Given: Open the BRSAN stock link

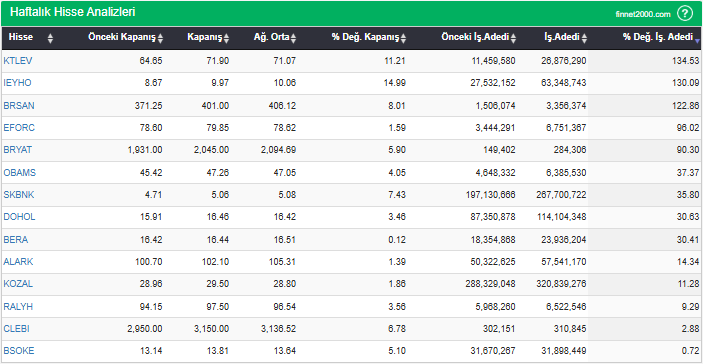Looking at the screenshot, I should 19,106.
